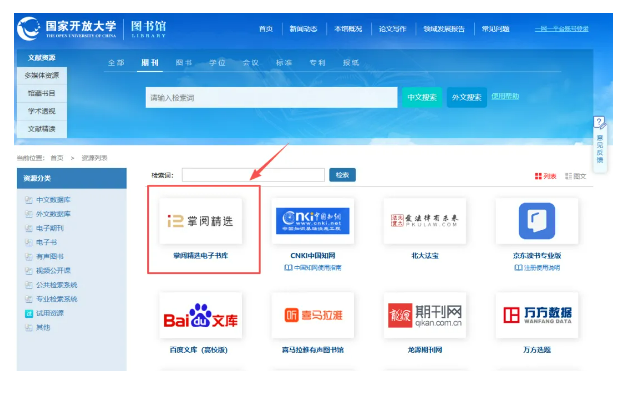This screenshot has height=396, width=624.
Task: Click the underlined link at top right
Action: [x=562, y=29]
